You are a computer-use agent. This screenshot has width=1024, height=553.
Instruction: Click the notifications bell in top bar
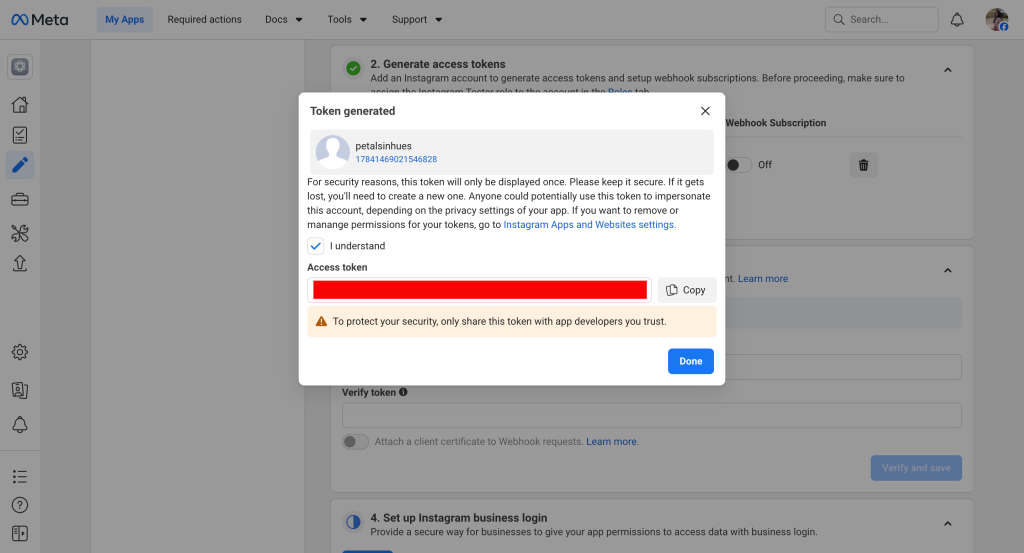pyautogui.click(x=957, y=20)
